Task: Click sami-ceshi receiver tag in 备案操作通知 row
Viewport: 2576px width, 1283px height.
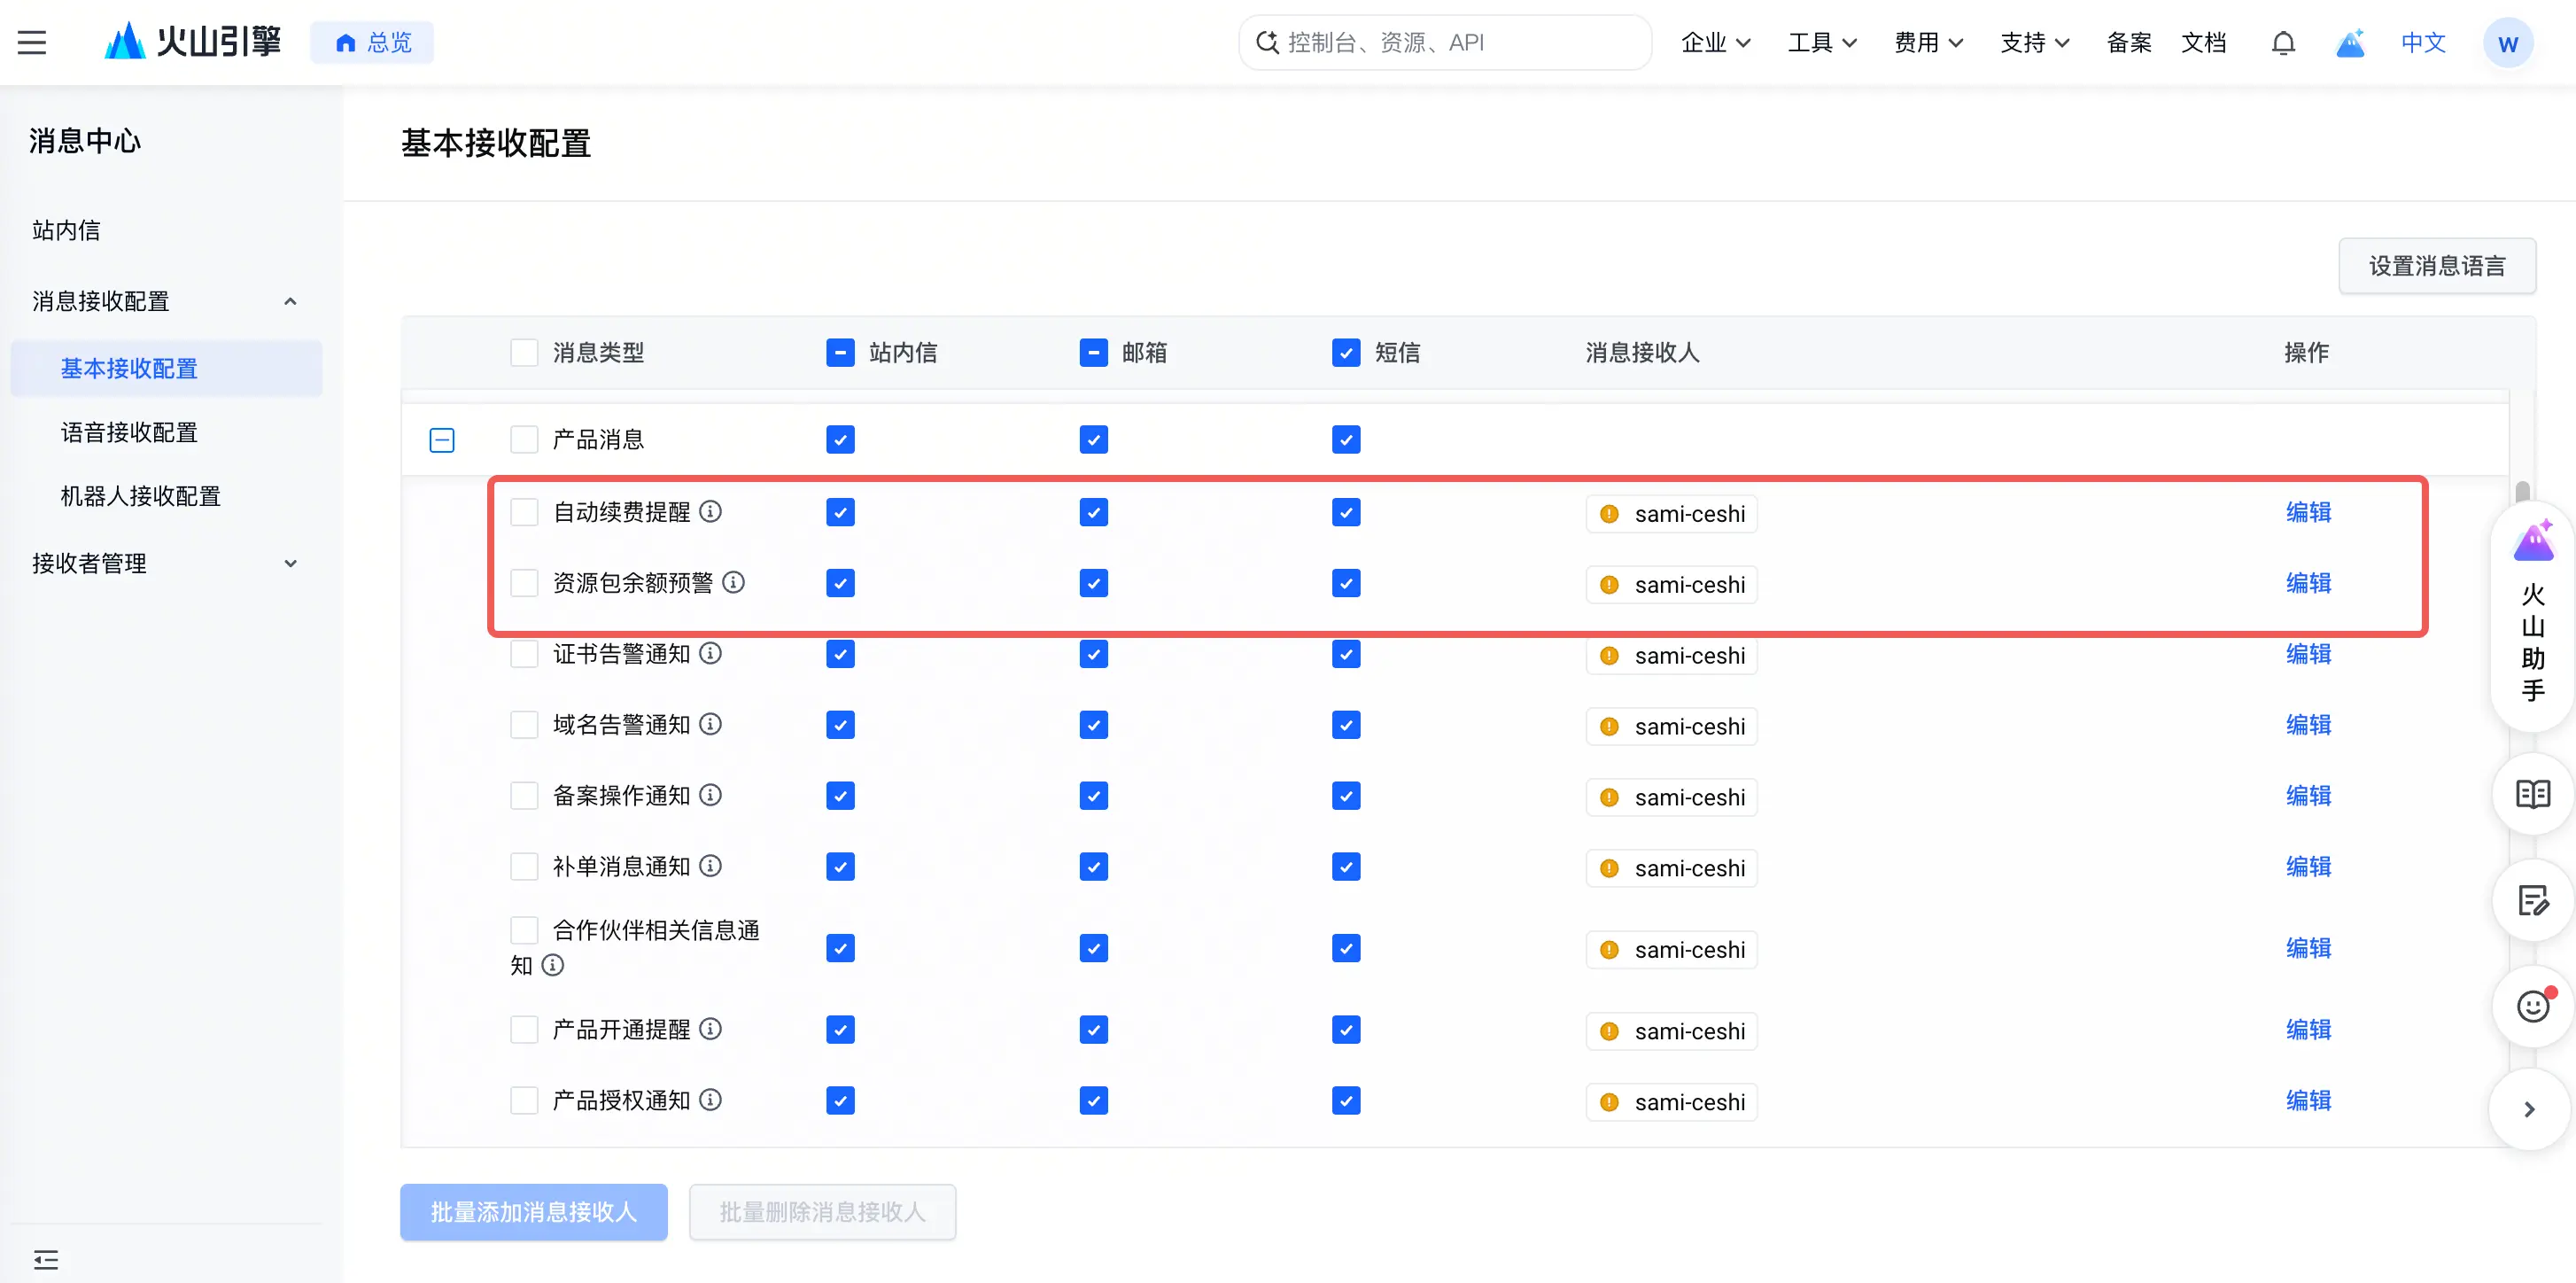Action: coord(1671,797)
